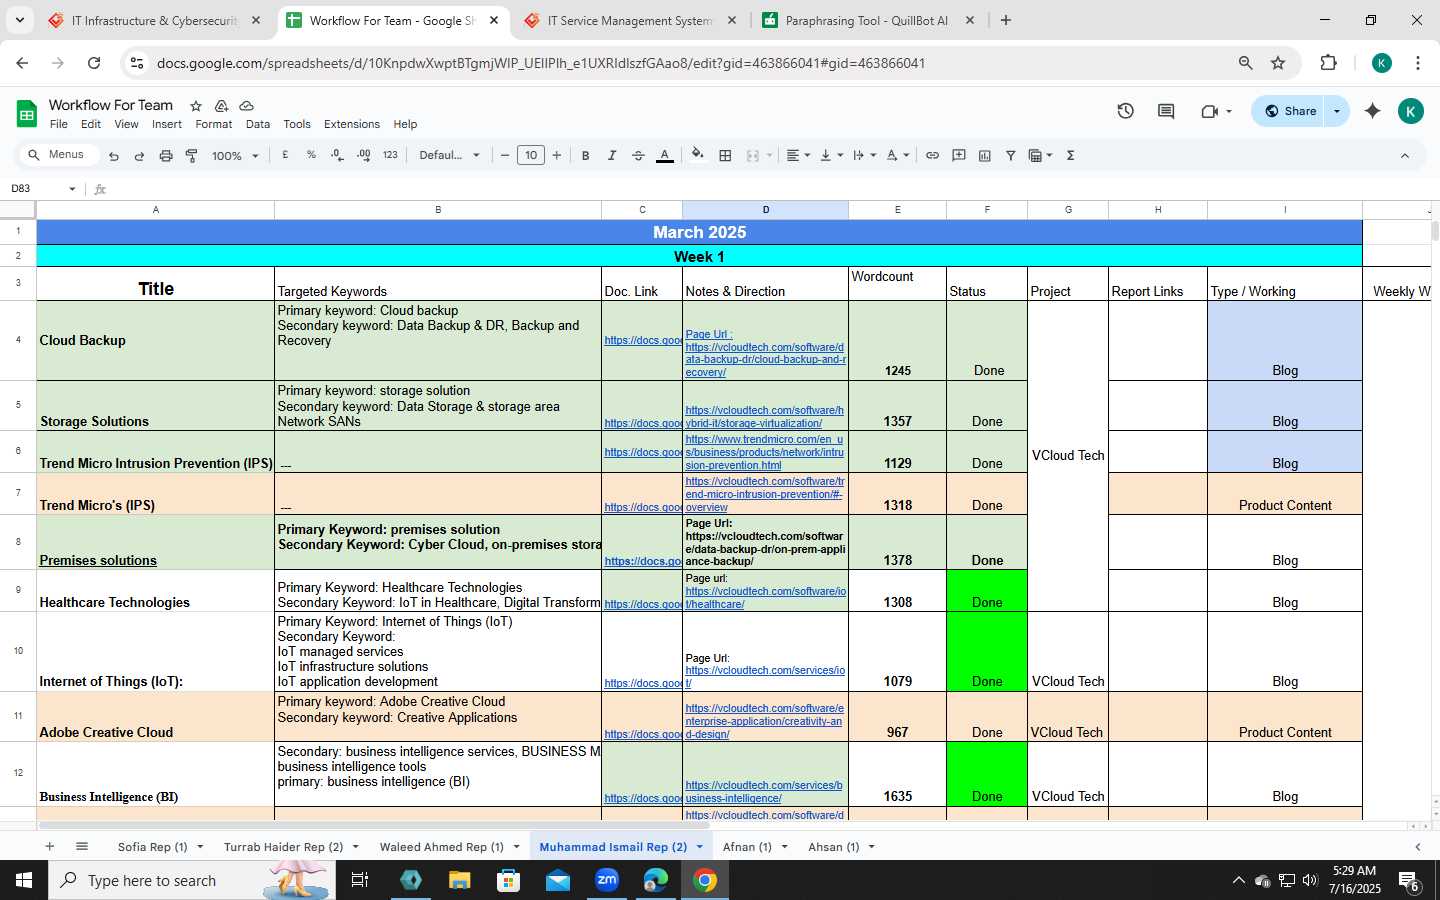Viewport: 1440px width, 900px height.
Task: Hide the menus with the collapse chevron
Action: pos(1404,155)
